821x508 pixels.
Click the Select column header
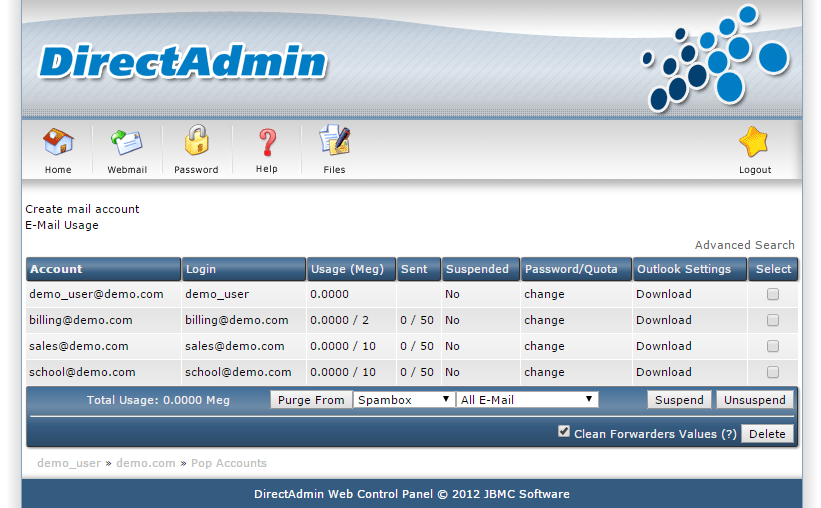tap(773, 269)
